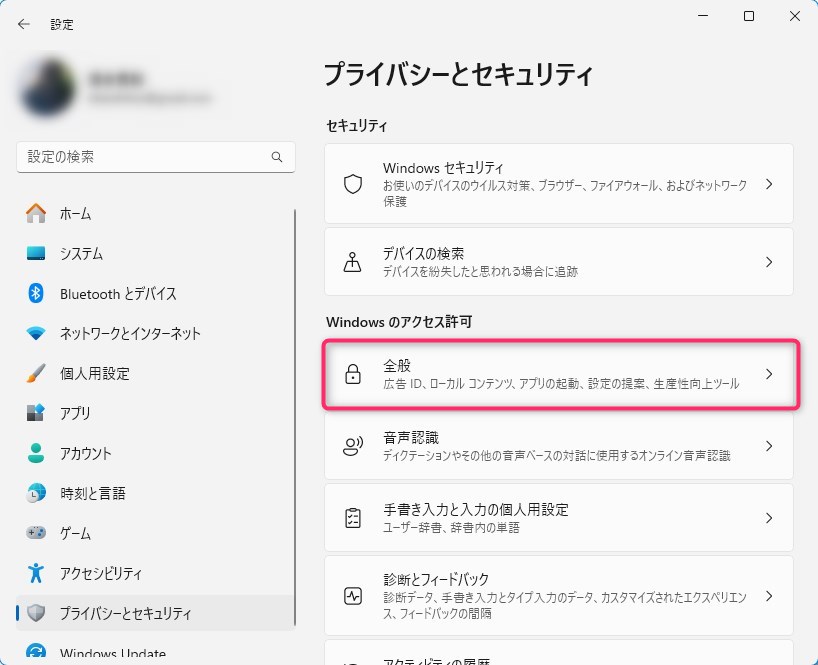Expand Windows セキュリティ with its chevron
The image size is (818, 665).
tap(769, 185)
